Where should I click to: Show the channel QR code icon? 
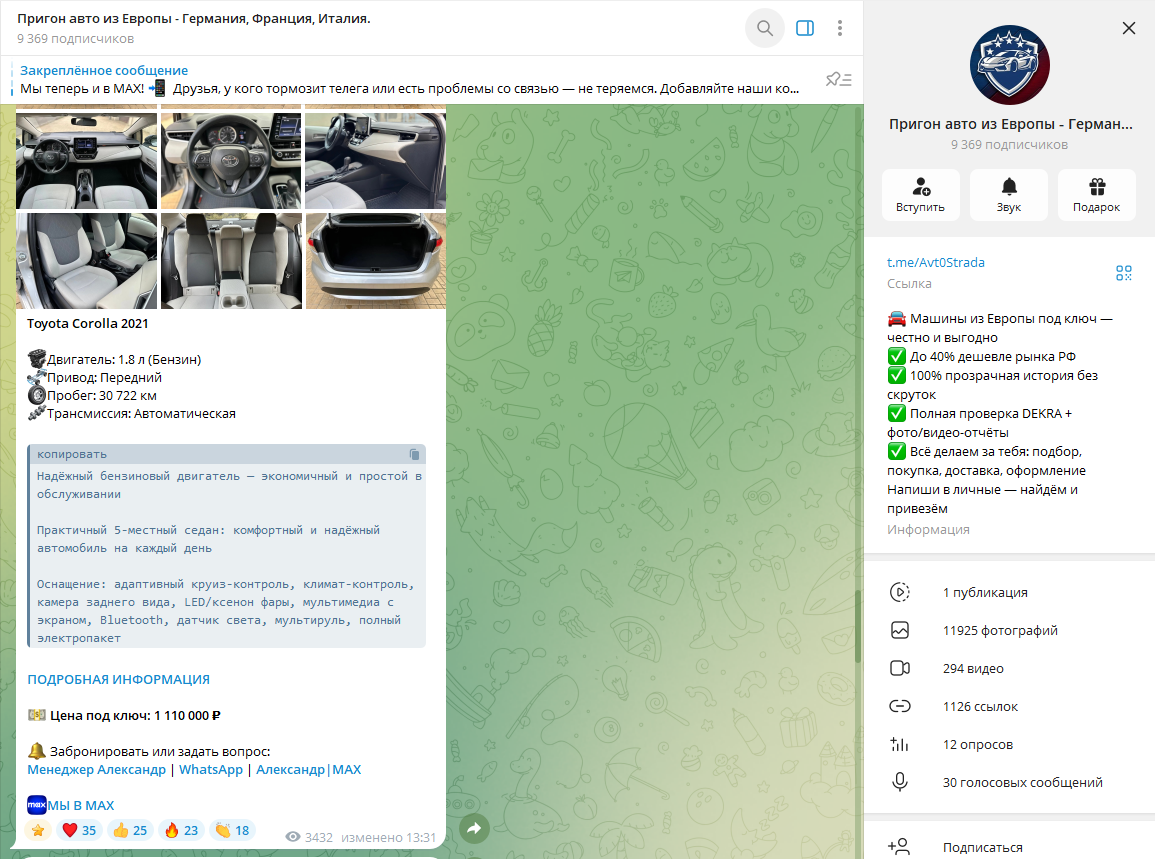1123,273
